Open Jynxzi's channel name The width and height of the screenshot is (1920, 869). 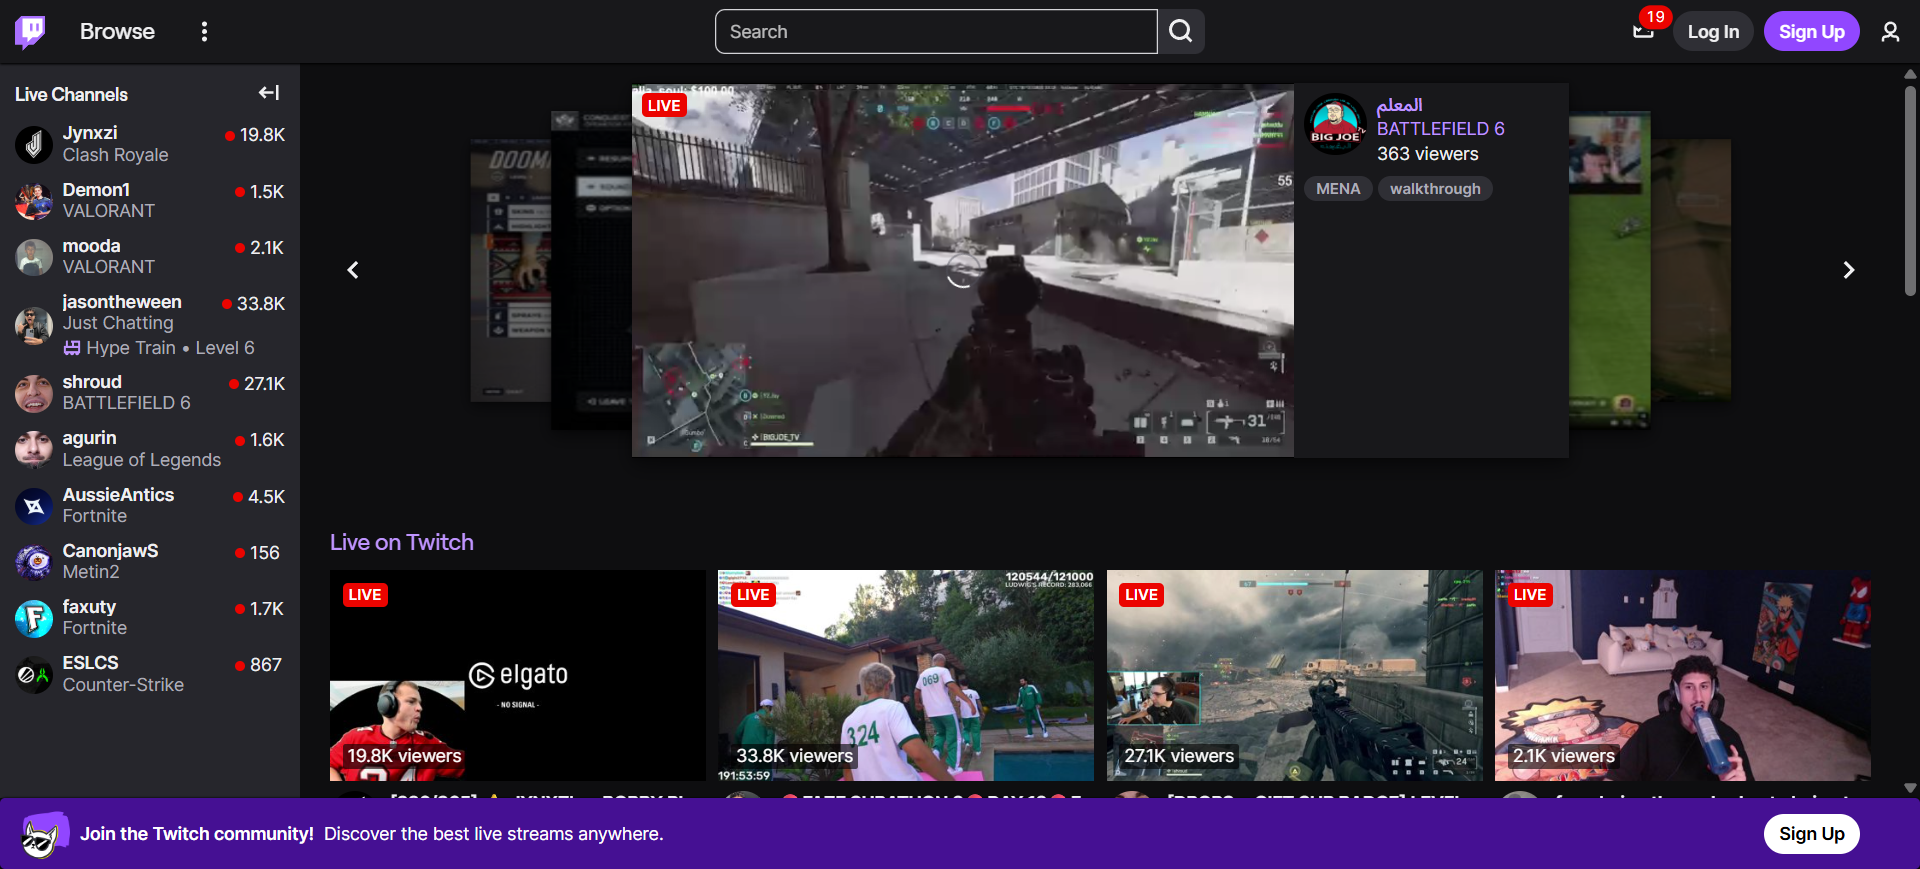click(90, 133)
